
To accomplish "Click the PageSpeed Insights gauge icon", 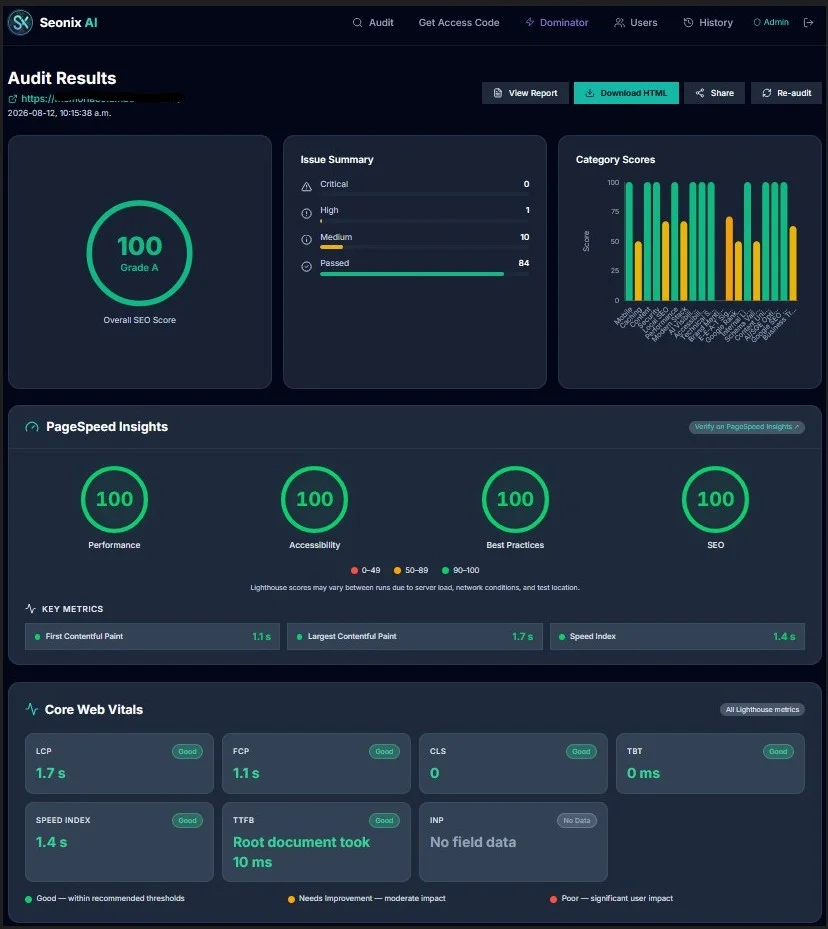I will (x=31, y=427).
